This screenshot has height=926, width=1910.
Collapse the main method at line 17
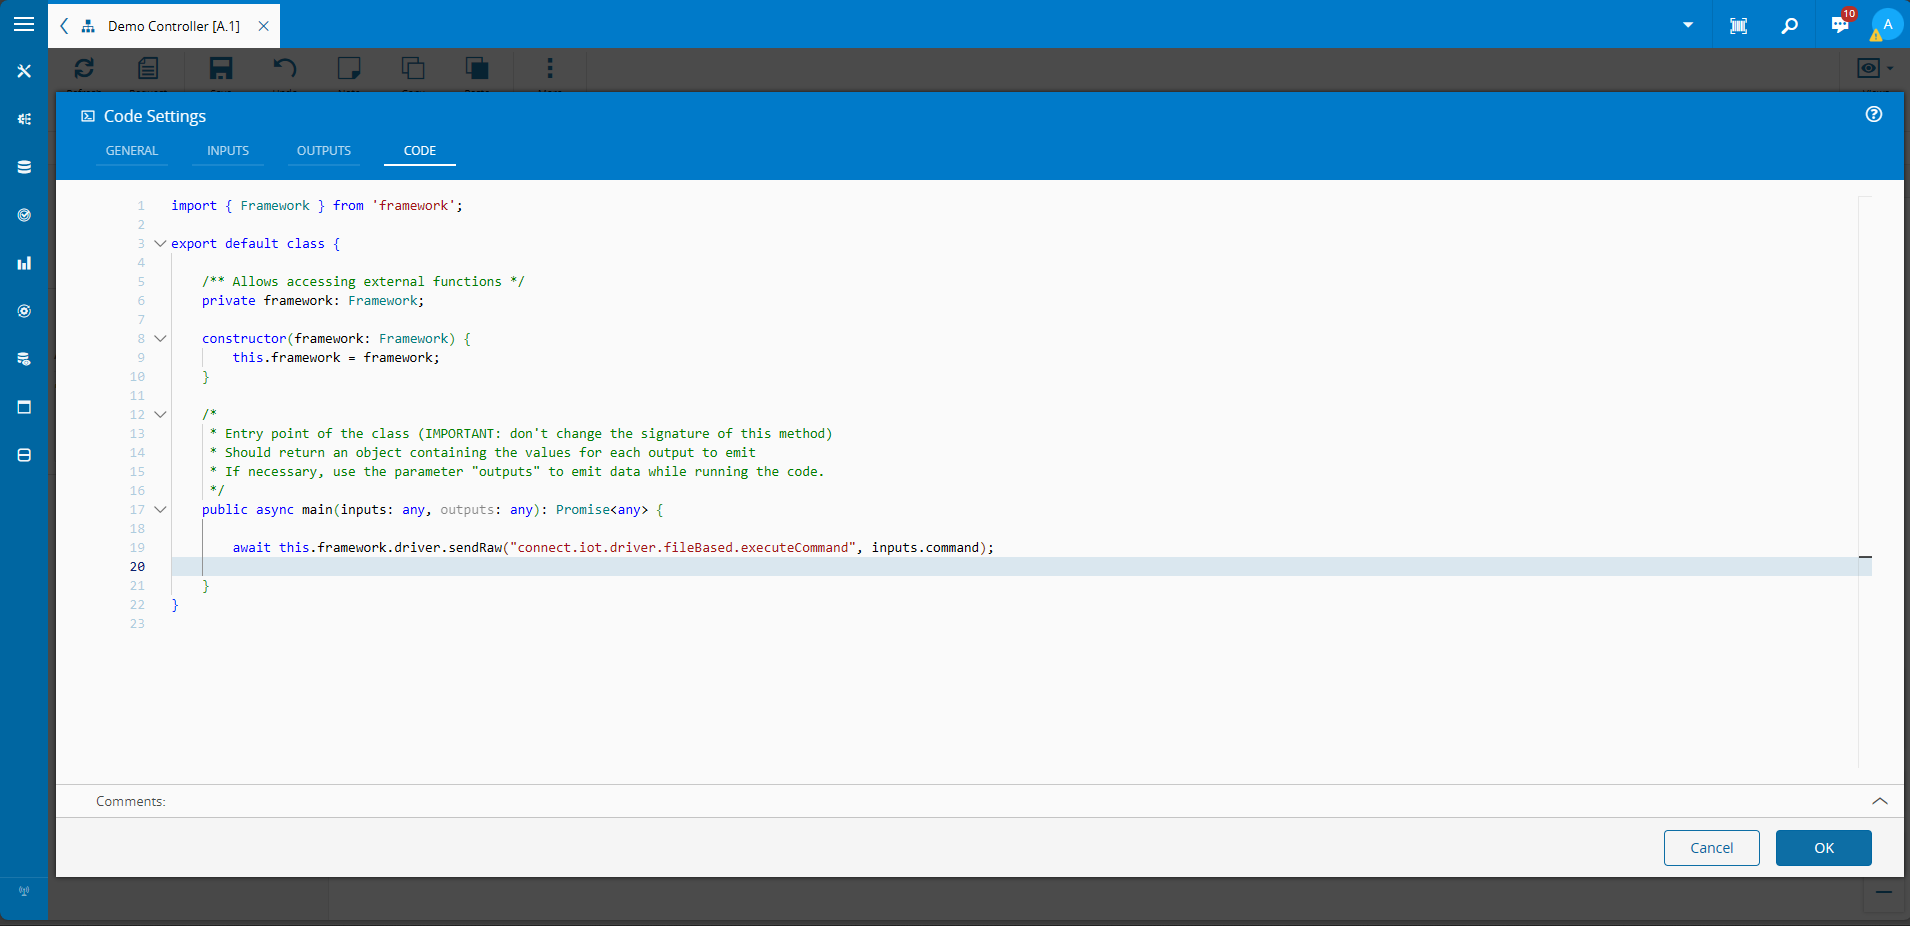point(160,509)
